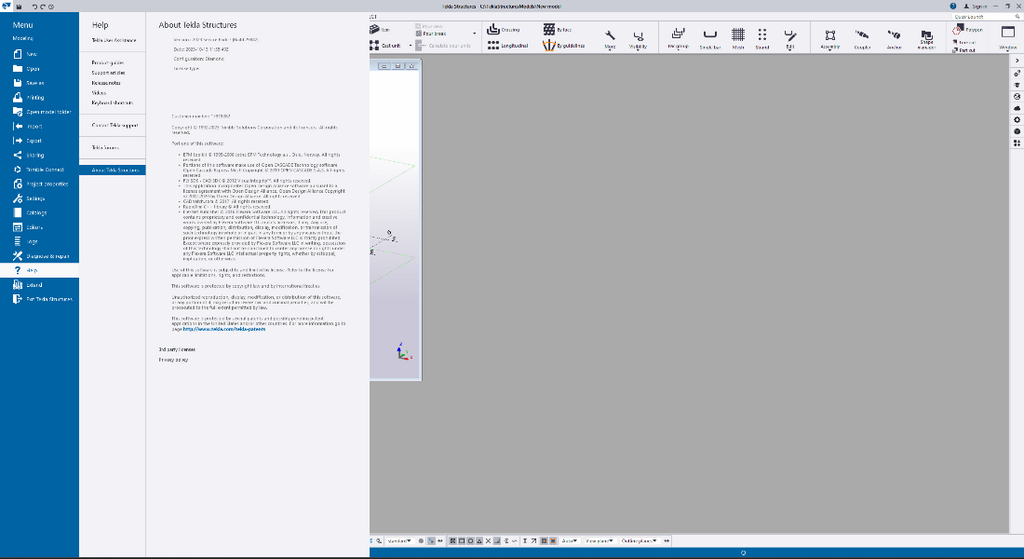The height and width of the screenshot is (559, 1024).
Task: Select the Strand tool
Action: 762,39
